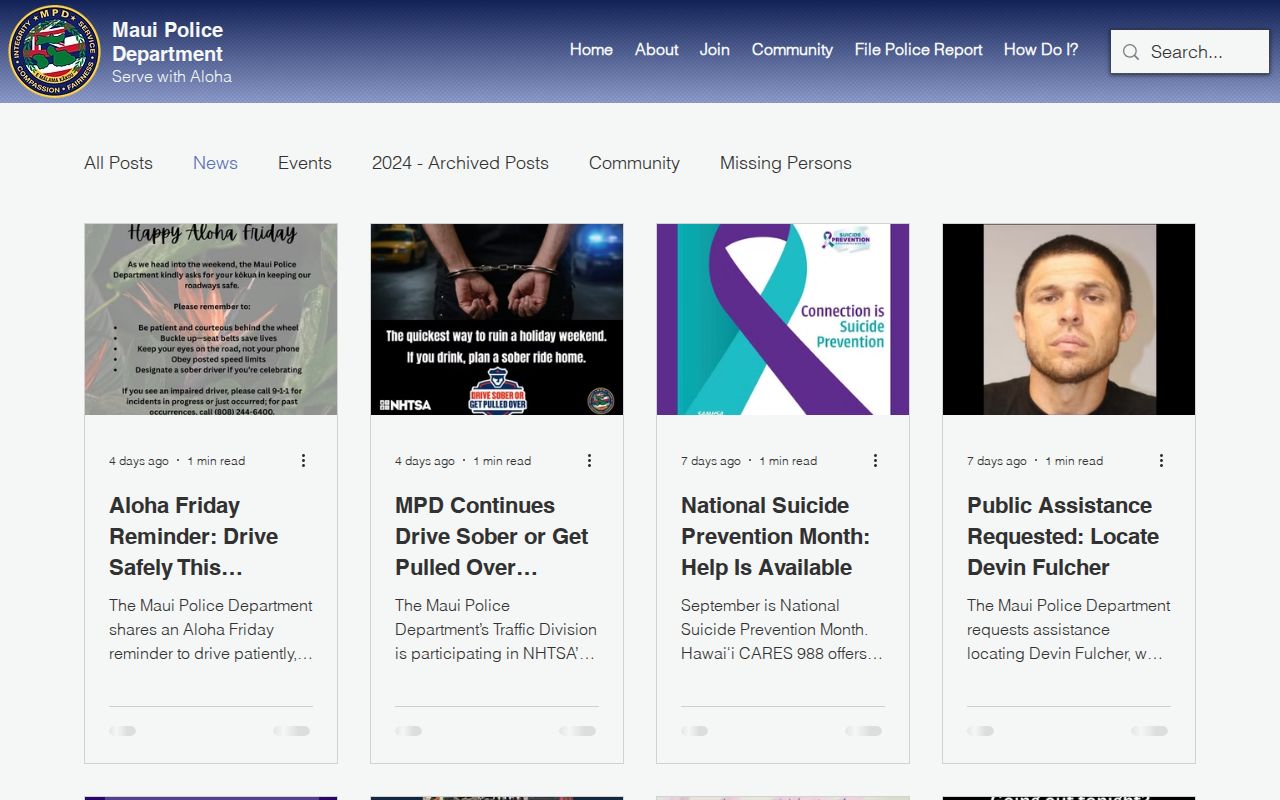Open the Happy Aloha Friday post image

pos(211,319)
